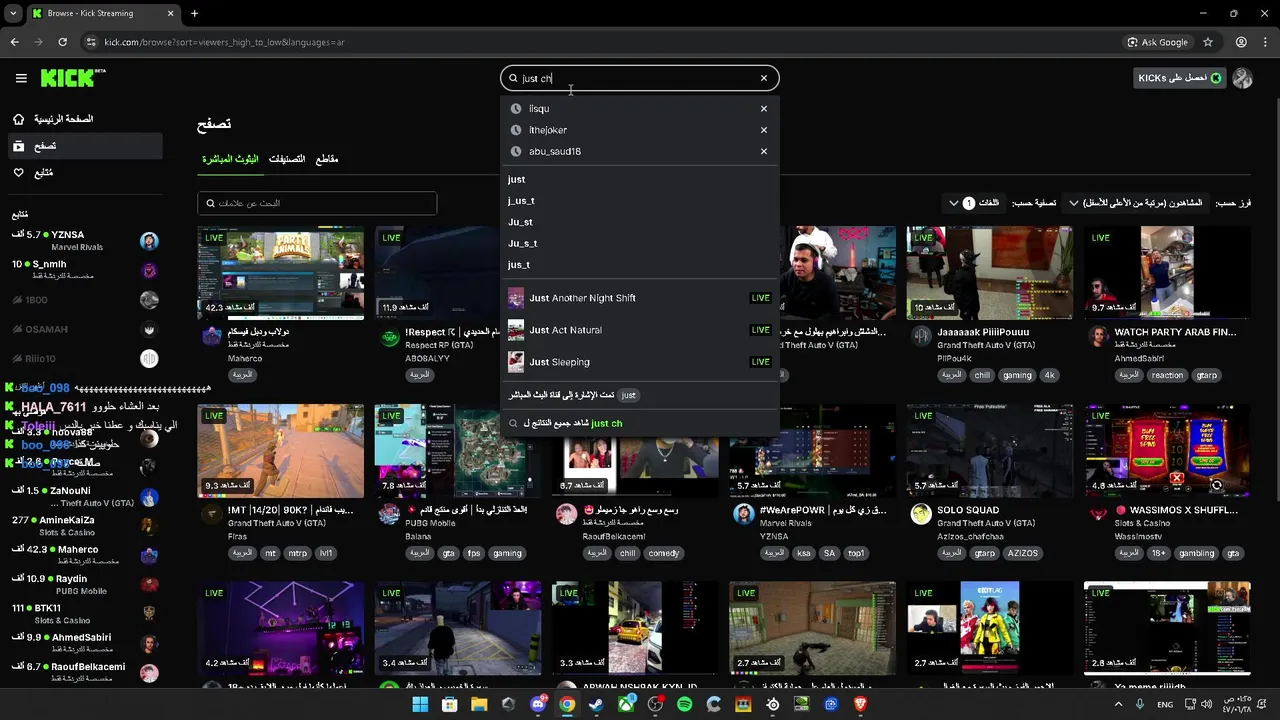Open YZNSA channel in sidebar

pyautogui.click(x=84, y=241)
